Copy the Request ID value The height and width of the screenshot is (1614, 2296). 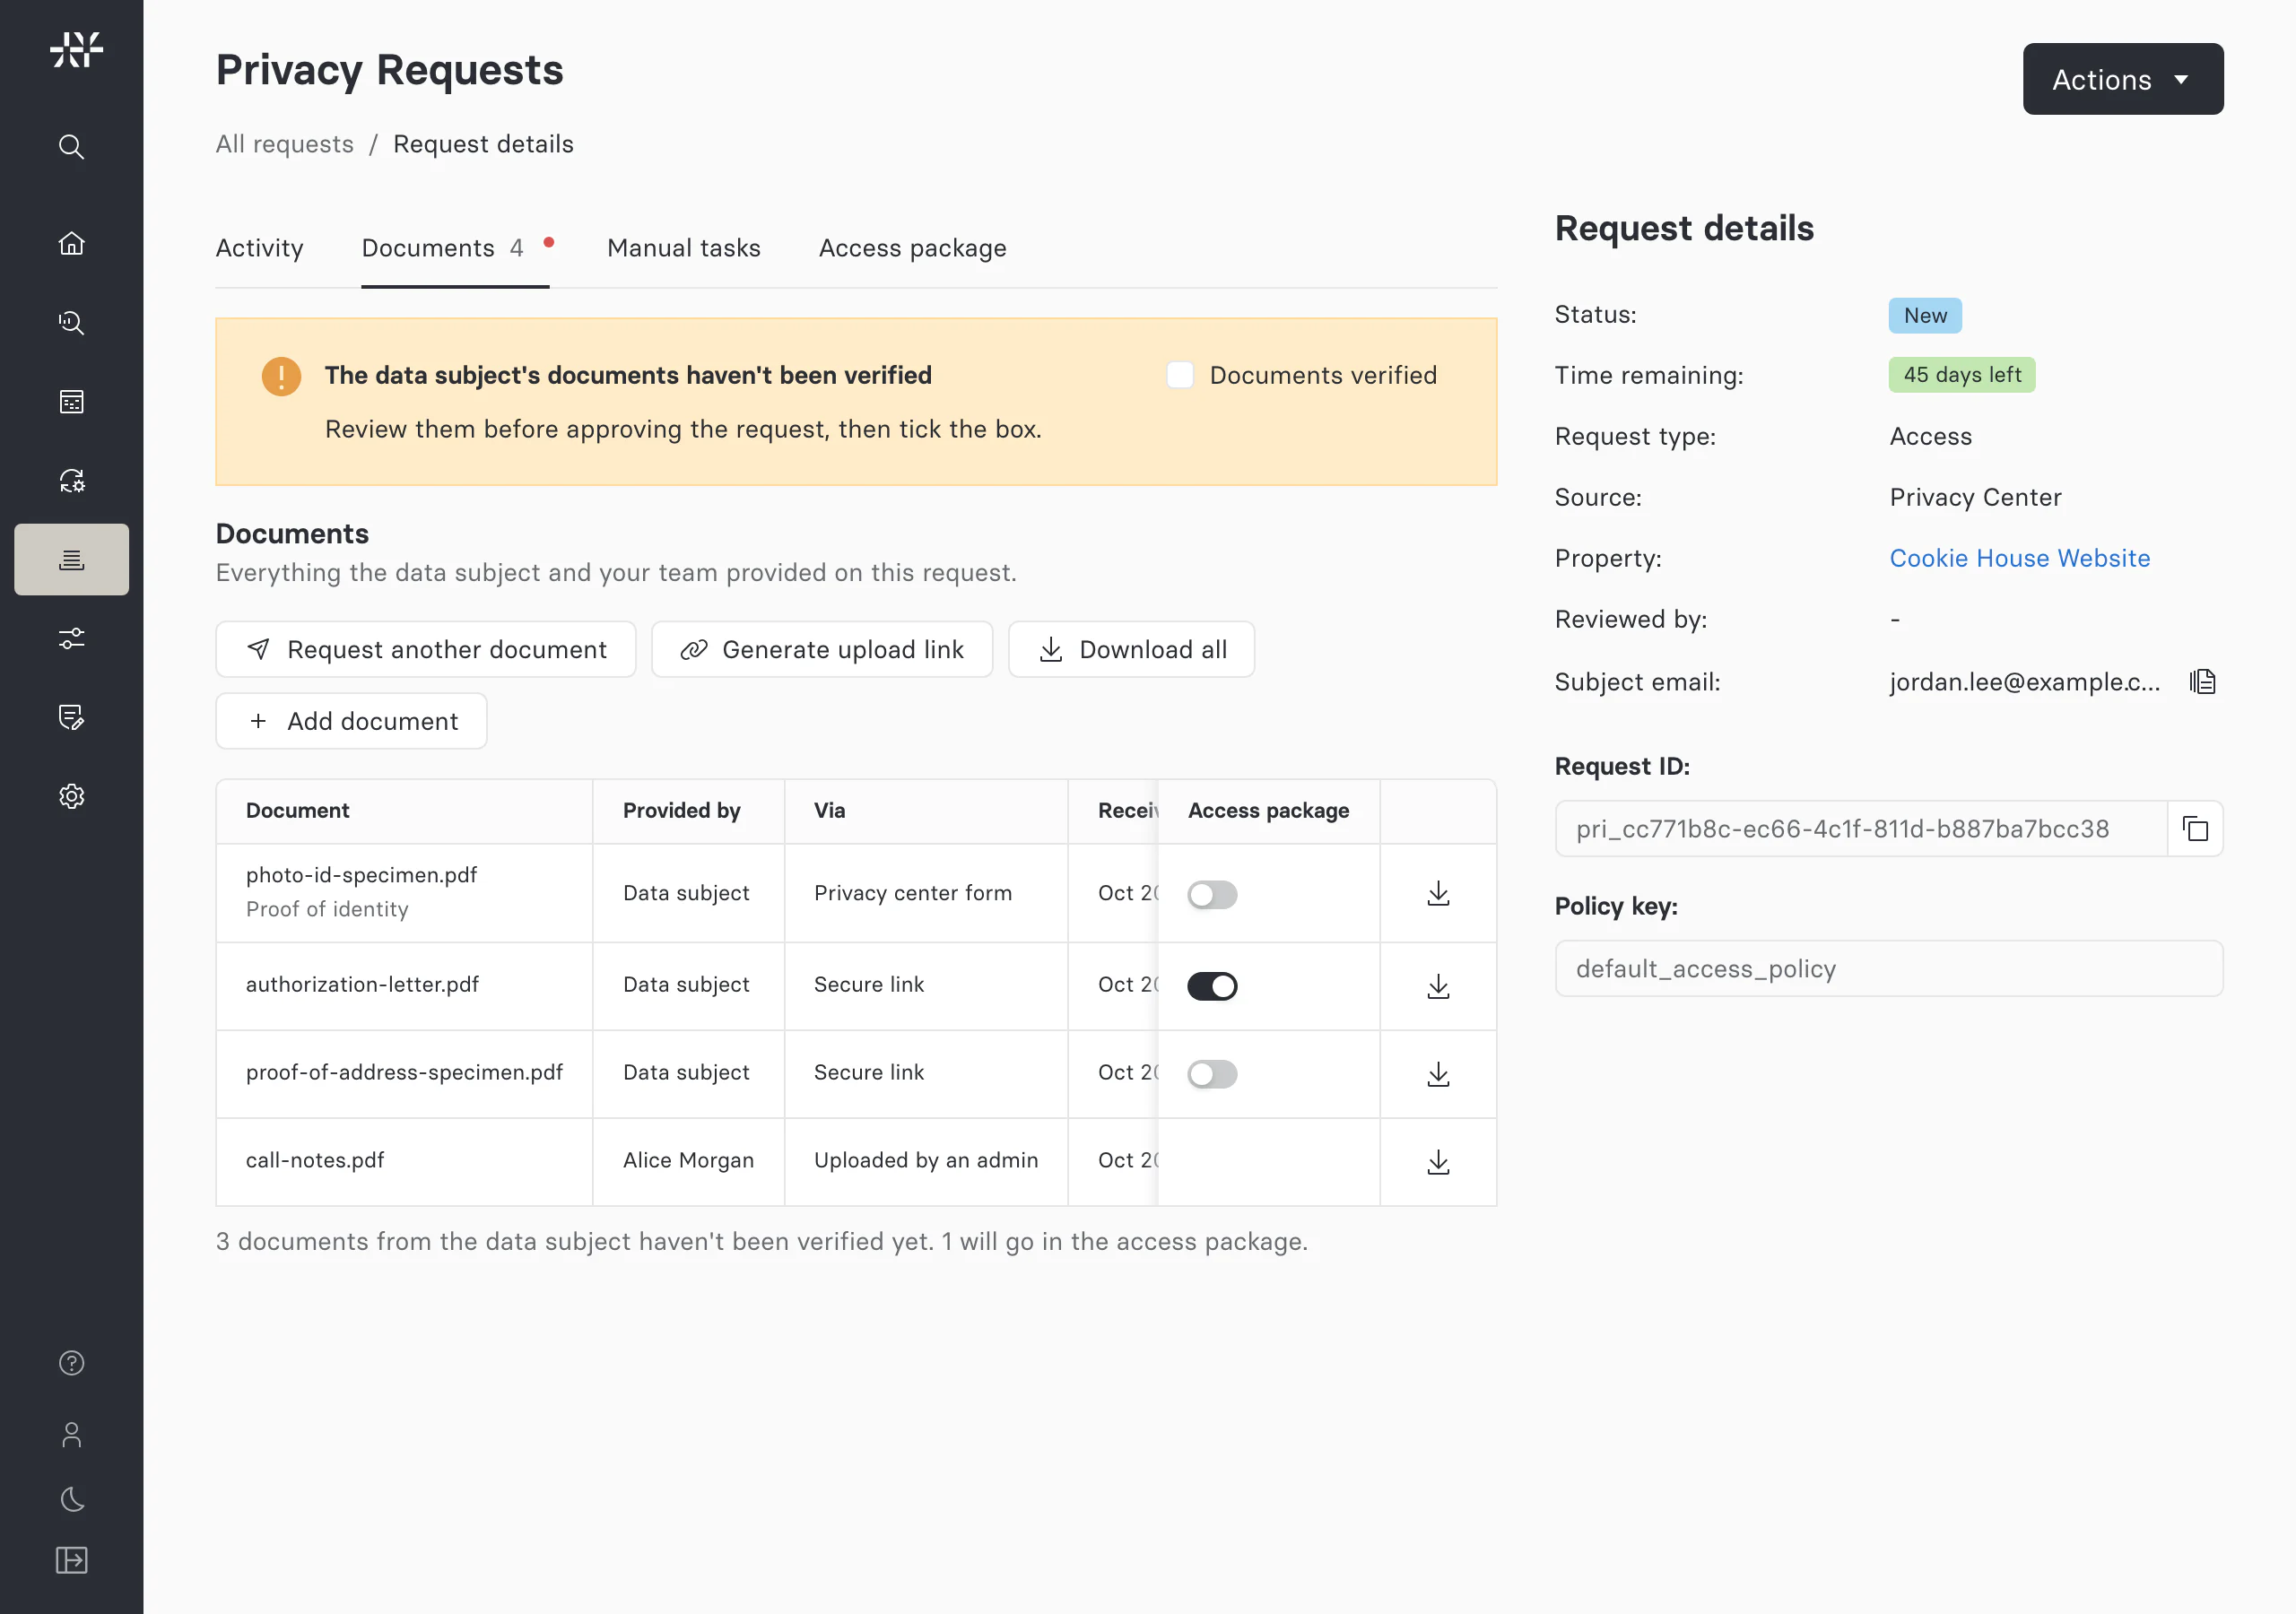(2195, 829)
